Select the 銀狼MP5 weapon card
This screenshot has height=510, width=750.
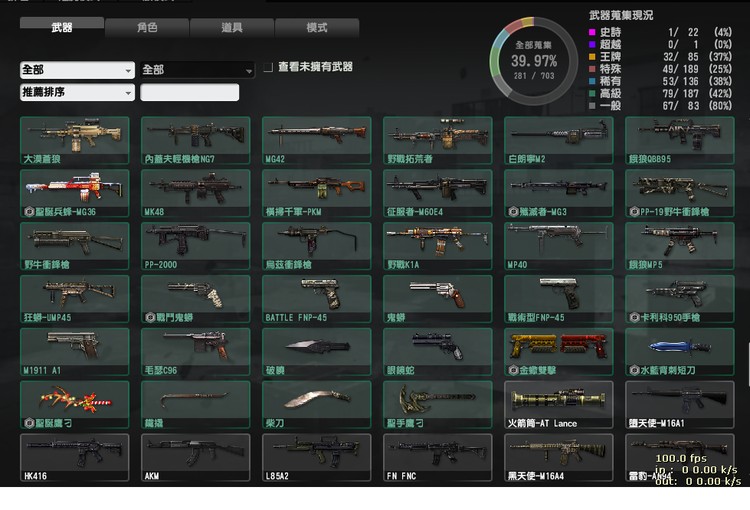click(x=680, y=246)
